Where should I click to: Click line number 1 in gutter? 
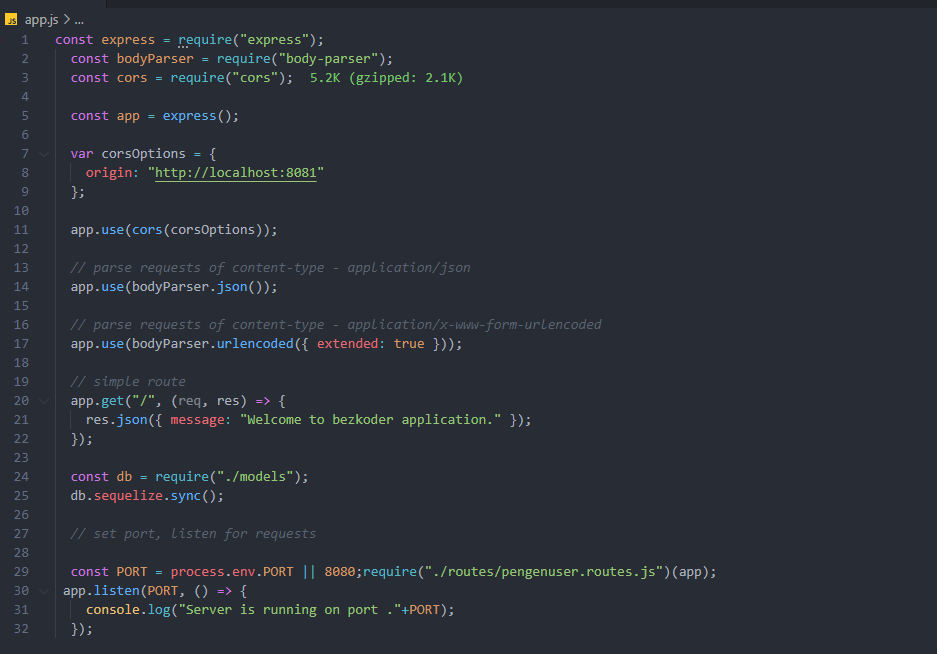point(25,40)
